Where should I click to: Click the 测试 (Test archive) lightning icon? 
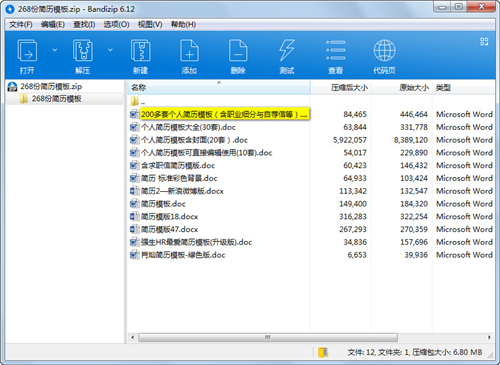point(287,50)
